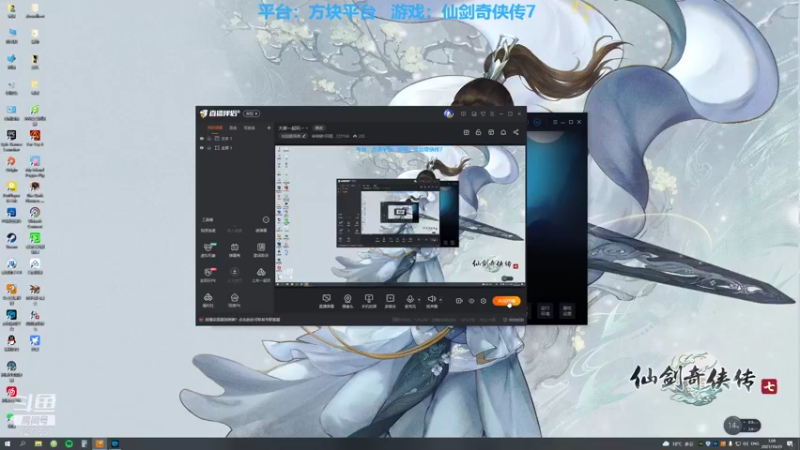Open the middle tool icon in first tool row
The width and height of the screenshot is (800, 450).
(x=235, y=247)
